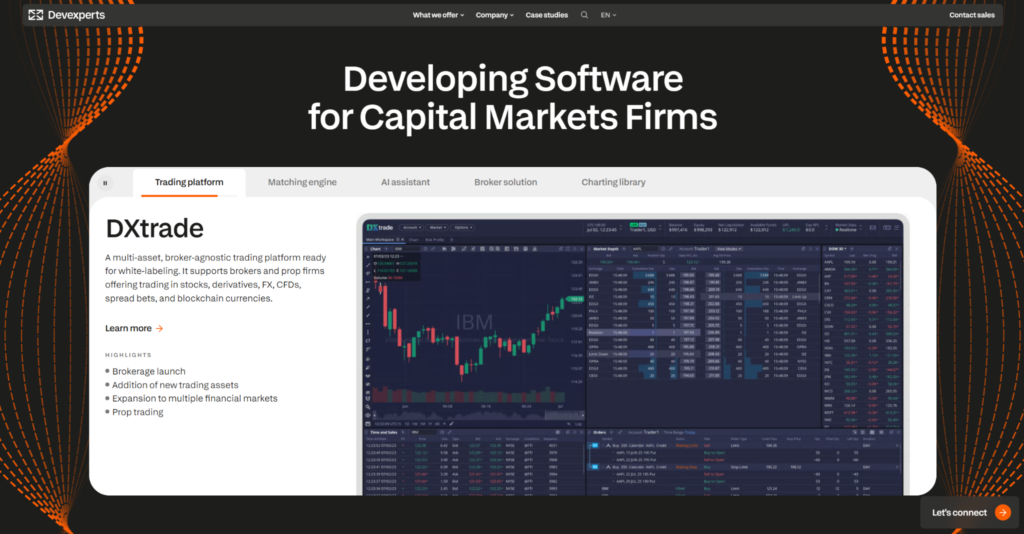Image resolution: width=1024 pixels, height=534 pixels.
Task: Open the EN language selector
Action: coord(608,15)
